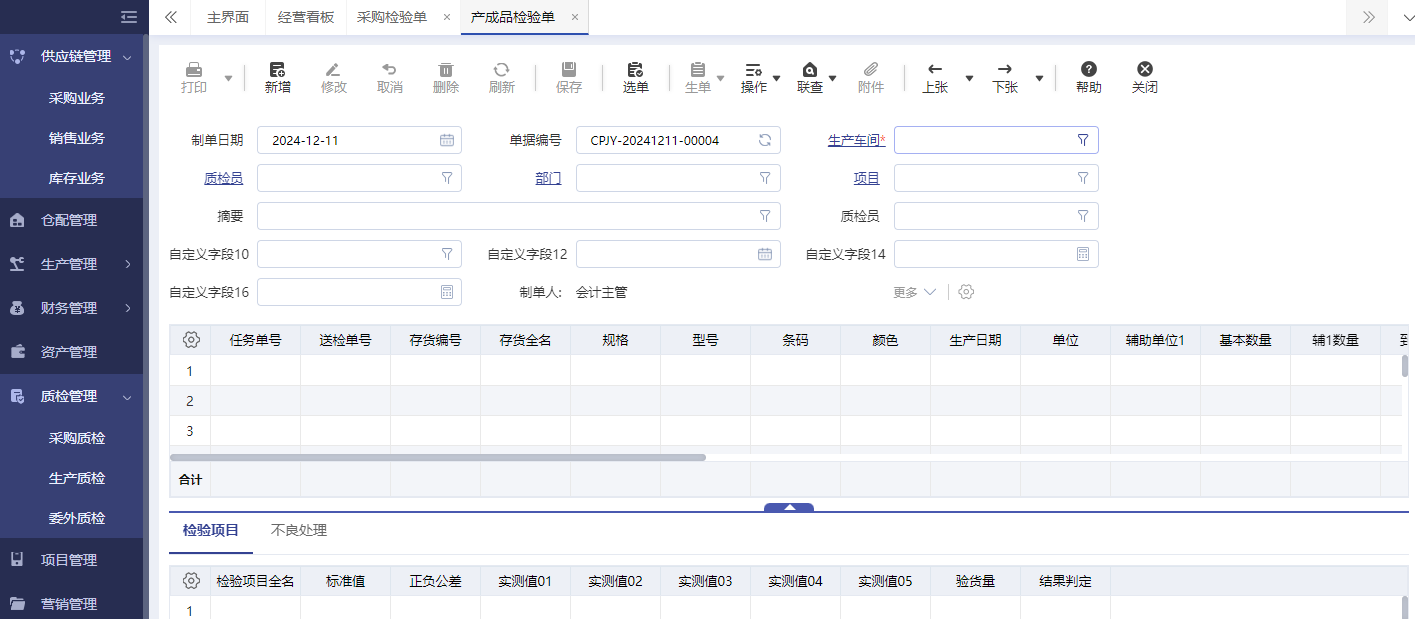
Task: Expand 更多 to show more fields
Action: 914,292
